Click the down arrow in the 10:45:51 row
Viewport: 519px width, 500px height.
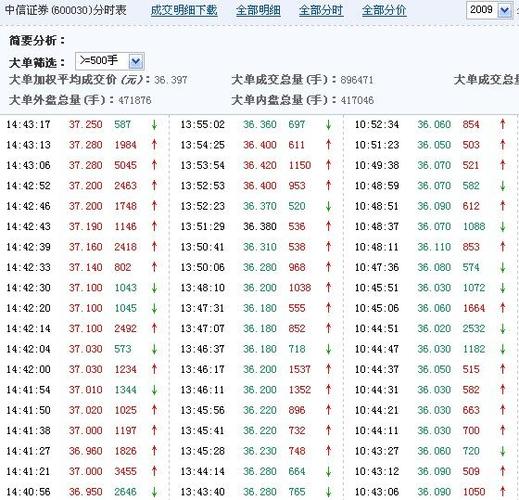(503, 288)
